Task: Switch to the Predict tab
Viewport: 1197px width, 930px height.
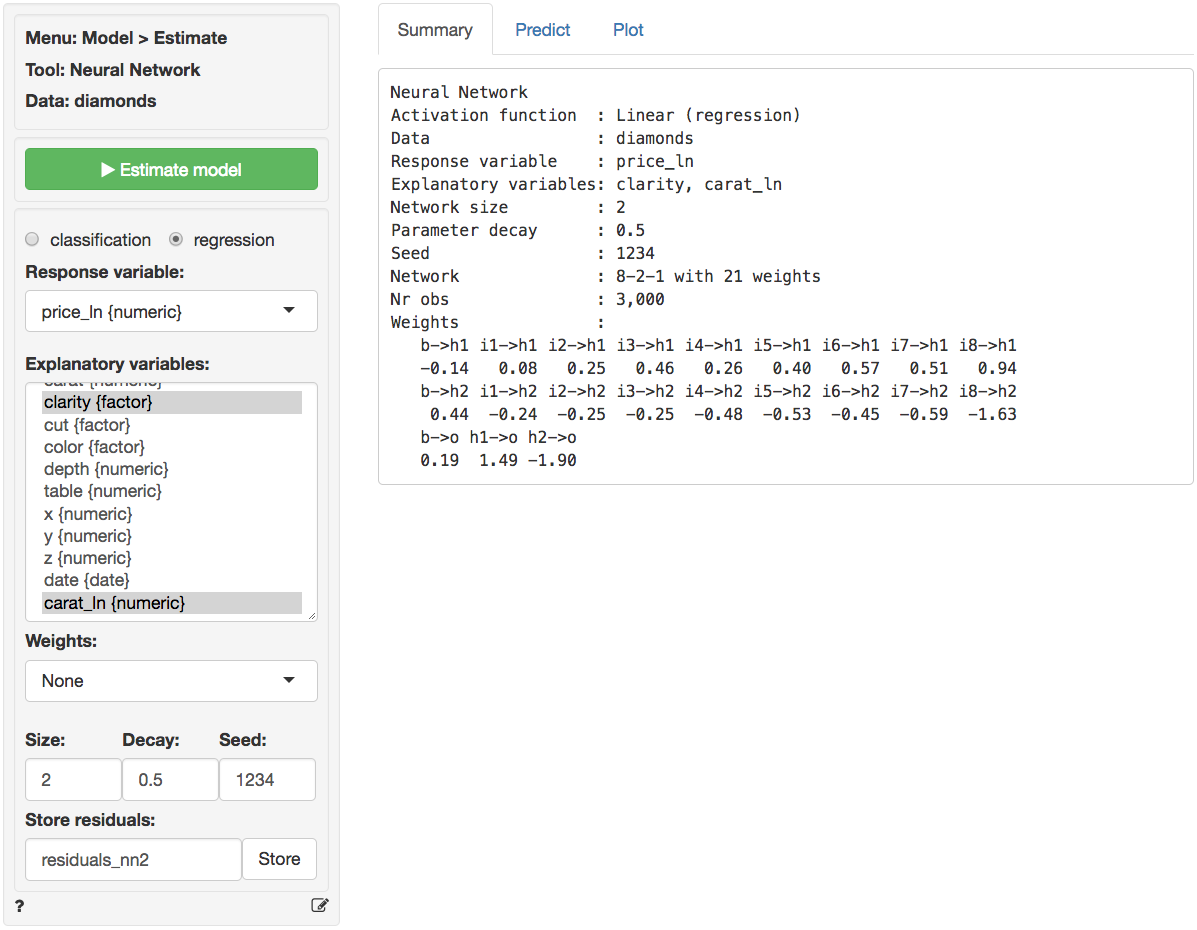Action: point(542,30)
